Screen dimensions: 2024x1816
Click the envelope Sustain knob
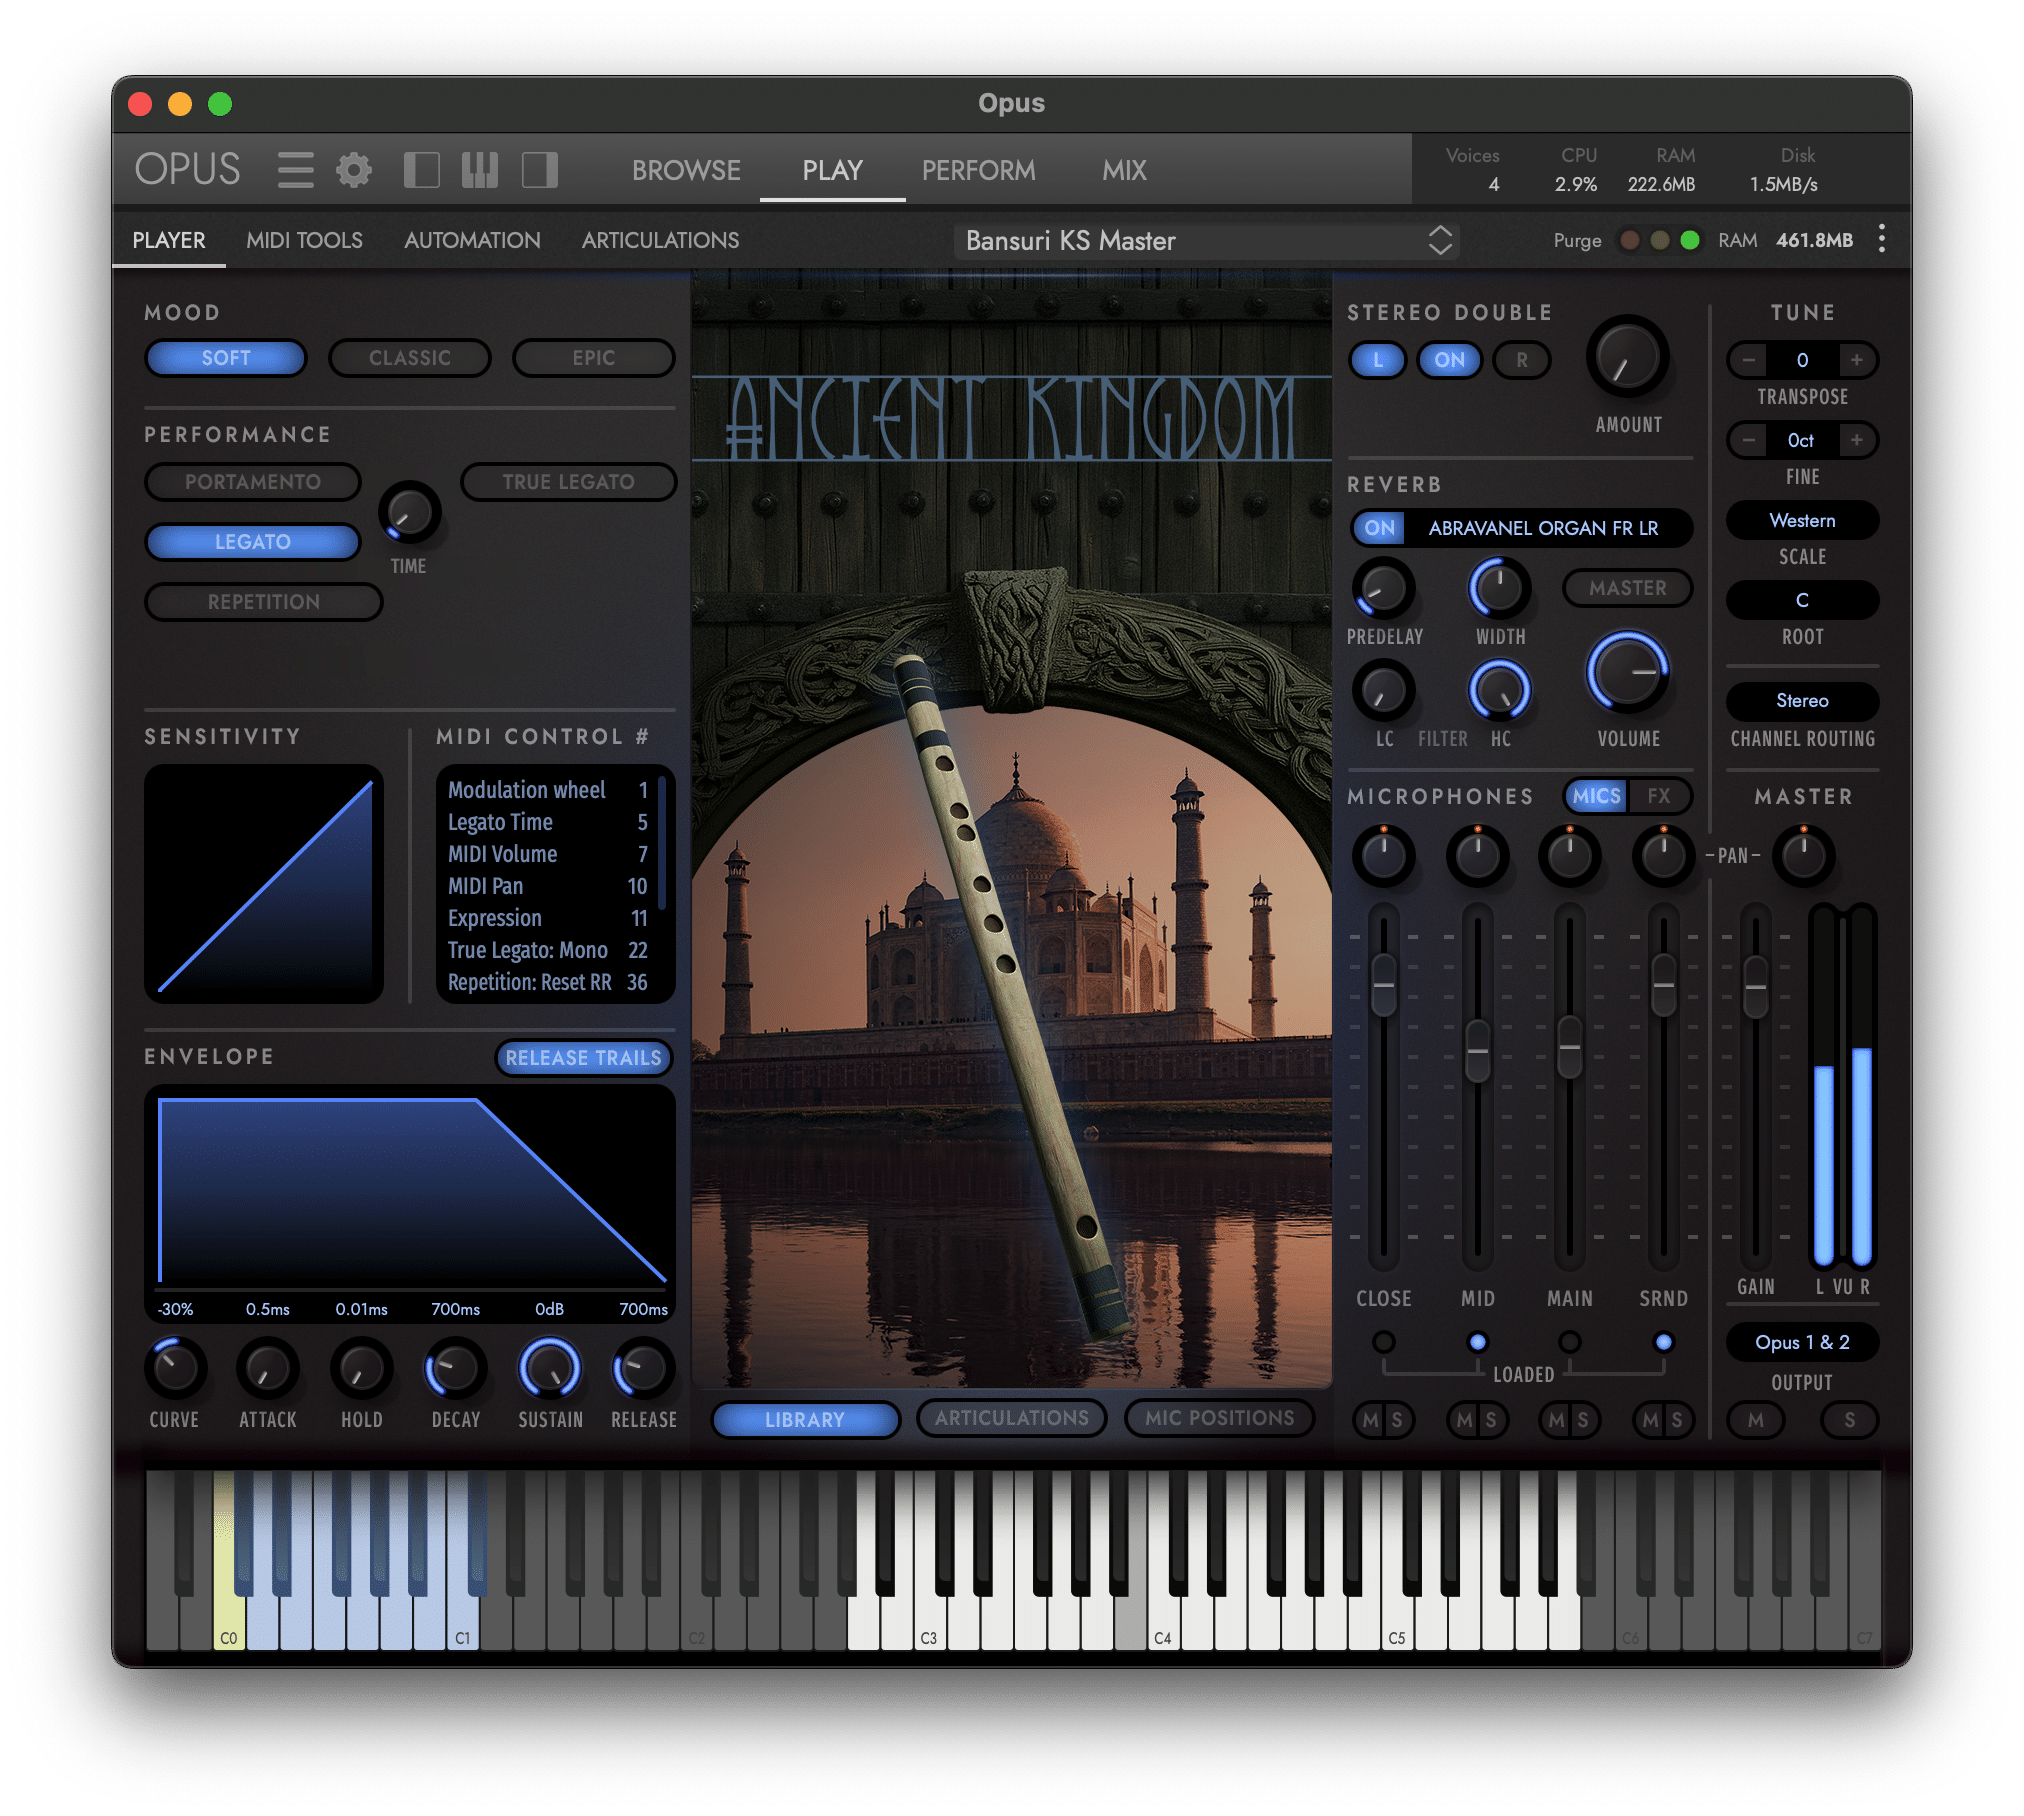[549, 1368]
